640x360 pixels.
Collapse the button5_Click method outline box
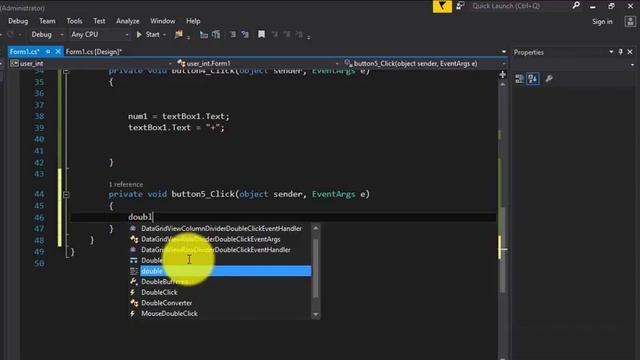(66, 195)
